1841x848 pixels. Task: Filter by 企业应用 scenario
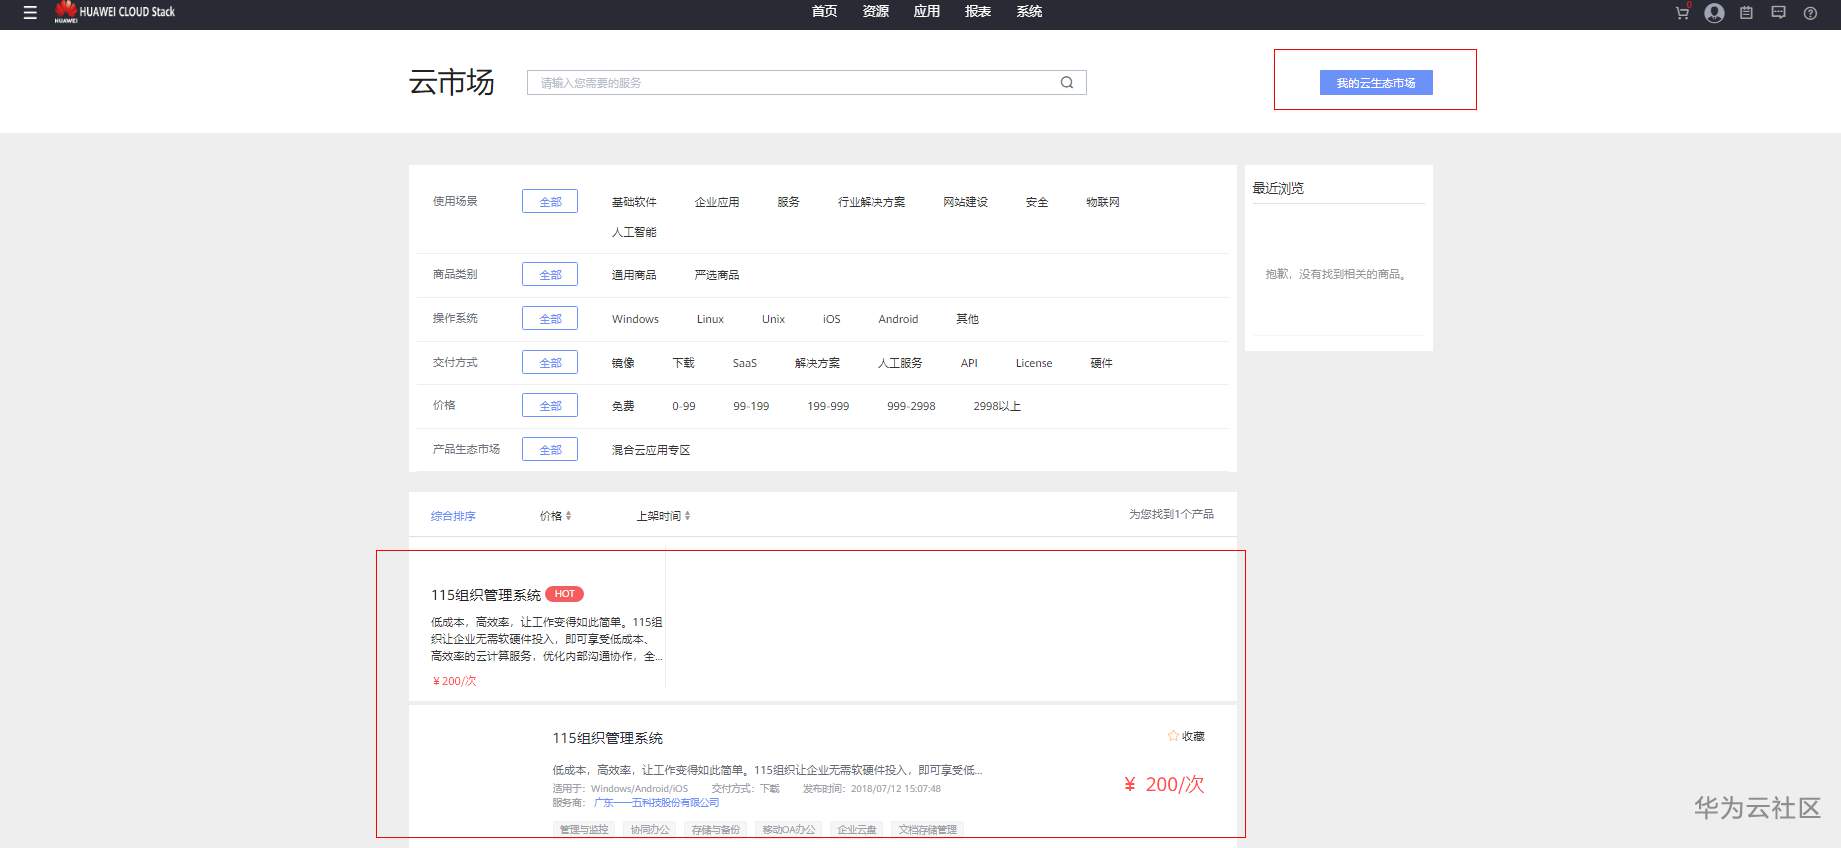click(x=717, y=202)
